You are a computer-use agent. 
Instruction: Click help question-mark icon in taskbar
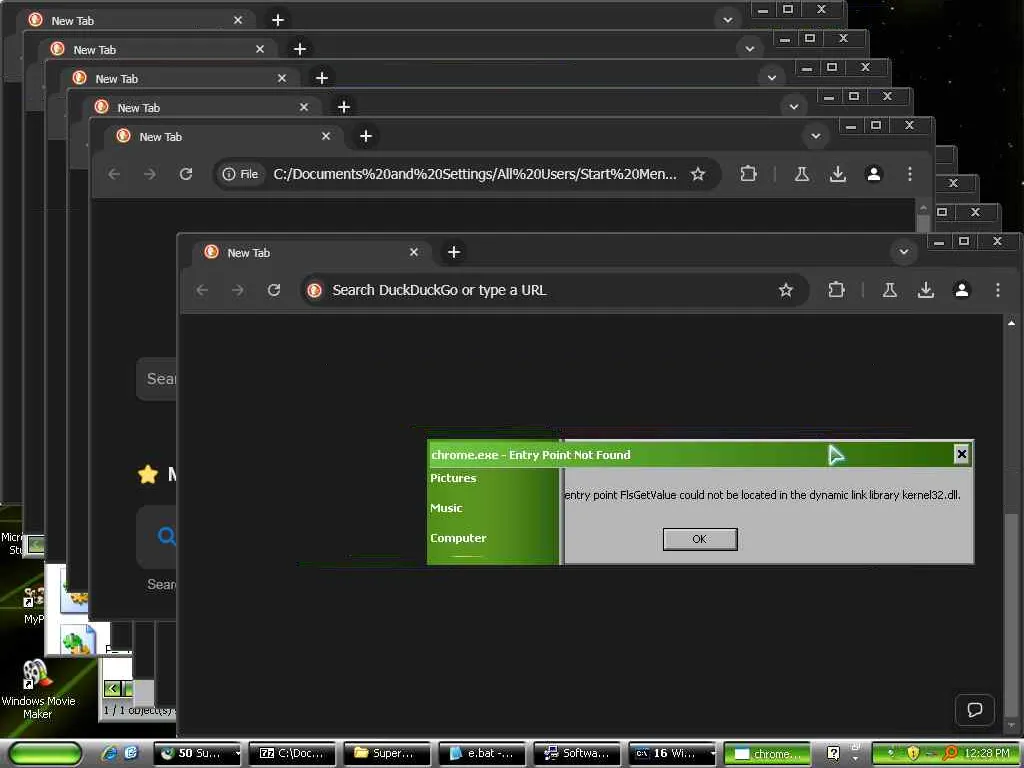click(833, 753)
